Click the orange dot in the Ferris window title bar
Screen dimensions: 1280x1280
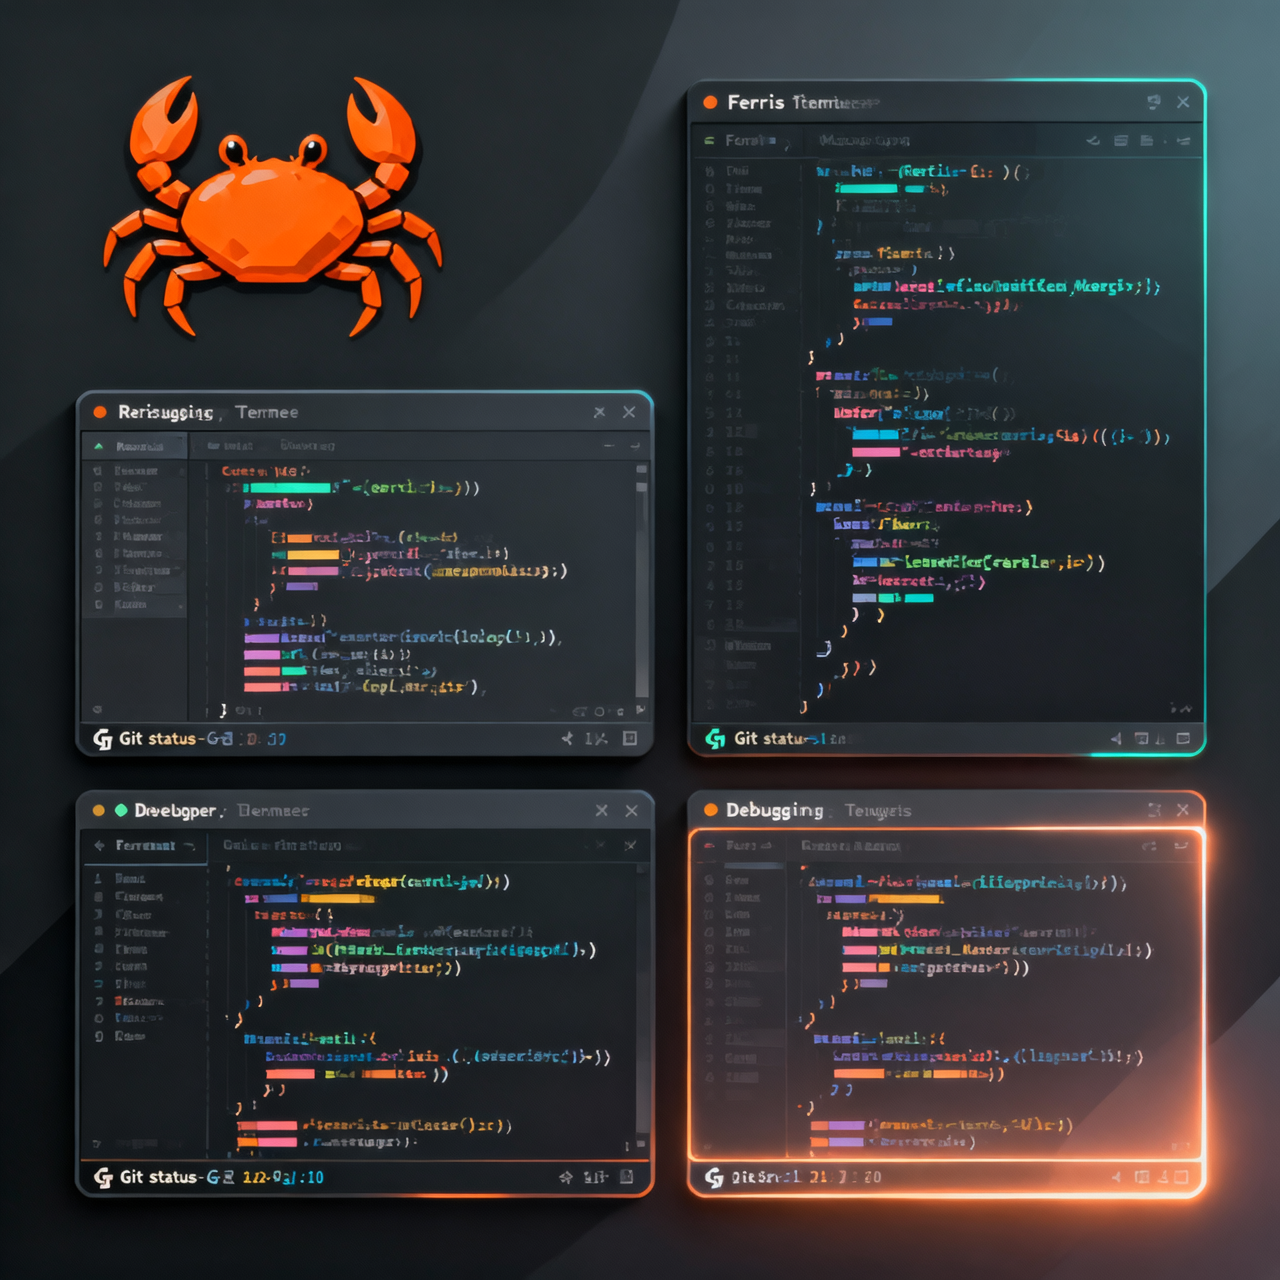pyautogui.click(x=710, y=102)
